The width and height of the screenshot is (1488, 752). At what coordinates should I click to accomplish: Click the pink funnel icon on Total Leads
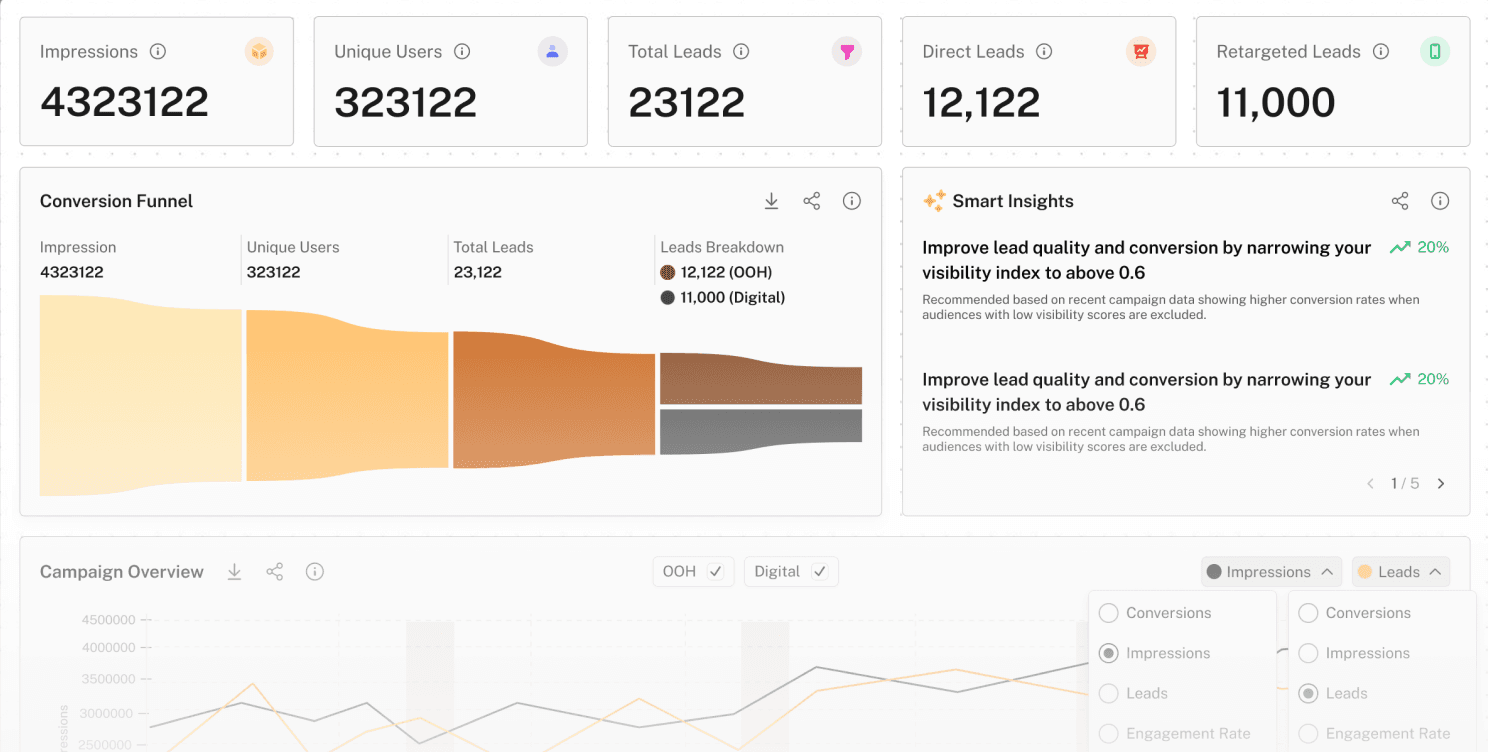click(x=846, y=52)
